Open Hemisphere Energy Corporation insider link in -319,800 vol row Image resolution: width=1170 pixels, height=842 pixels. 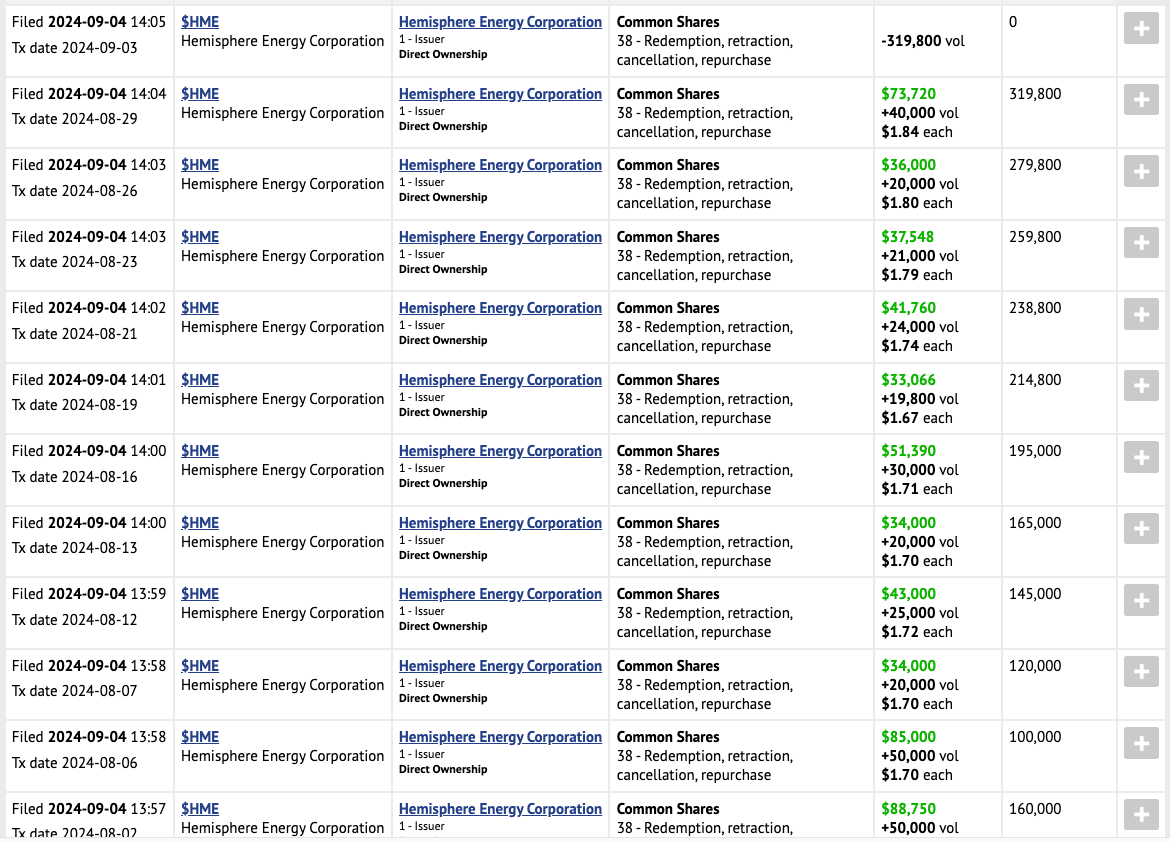(x=500, y=22)
